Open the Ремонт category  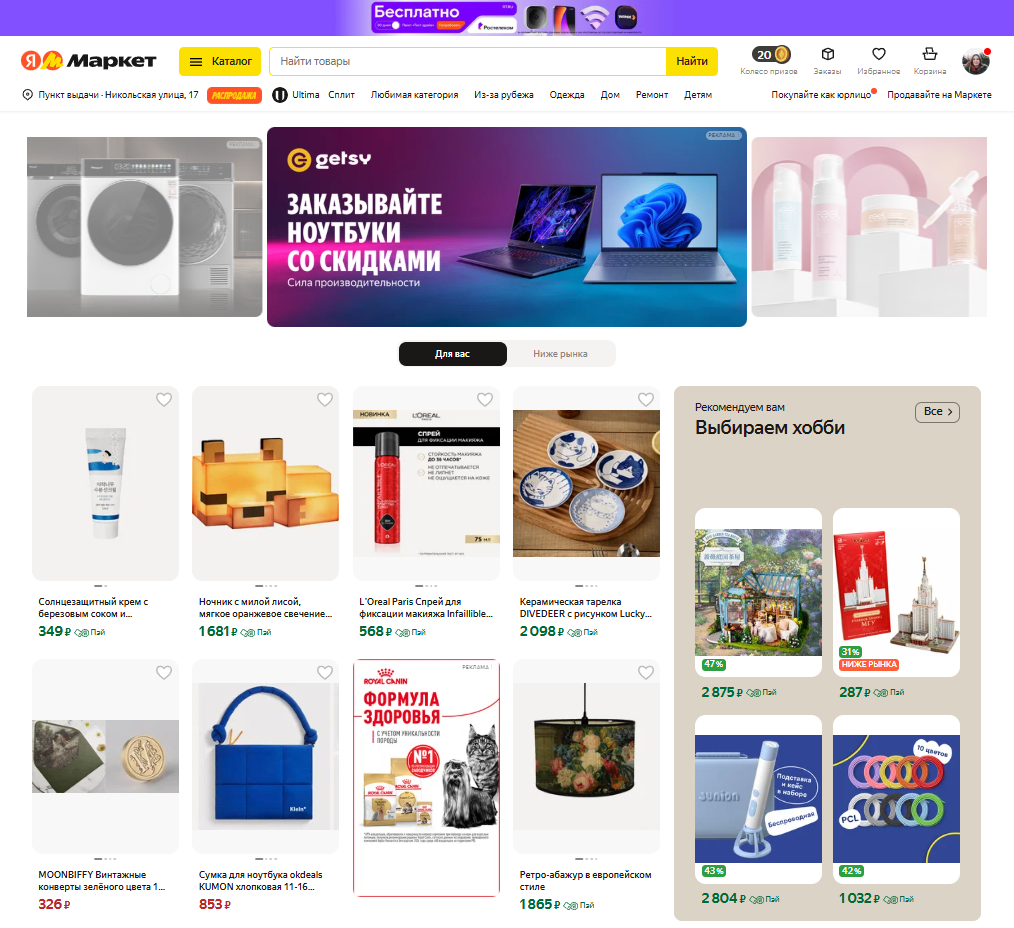pyautogui.click(x=652, y=95)
